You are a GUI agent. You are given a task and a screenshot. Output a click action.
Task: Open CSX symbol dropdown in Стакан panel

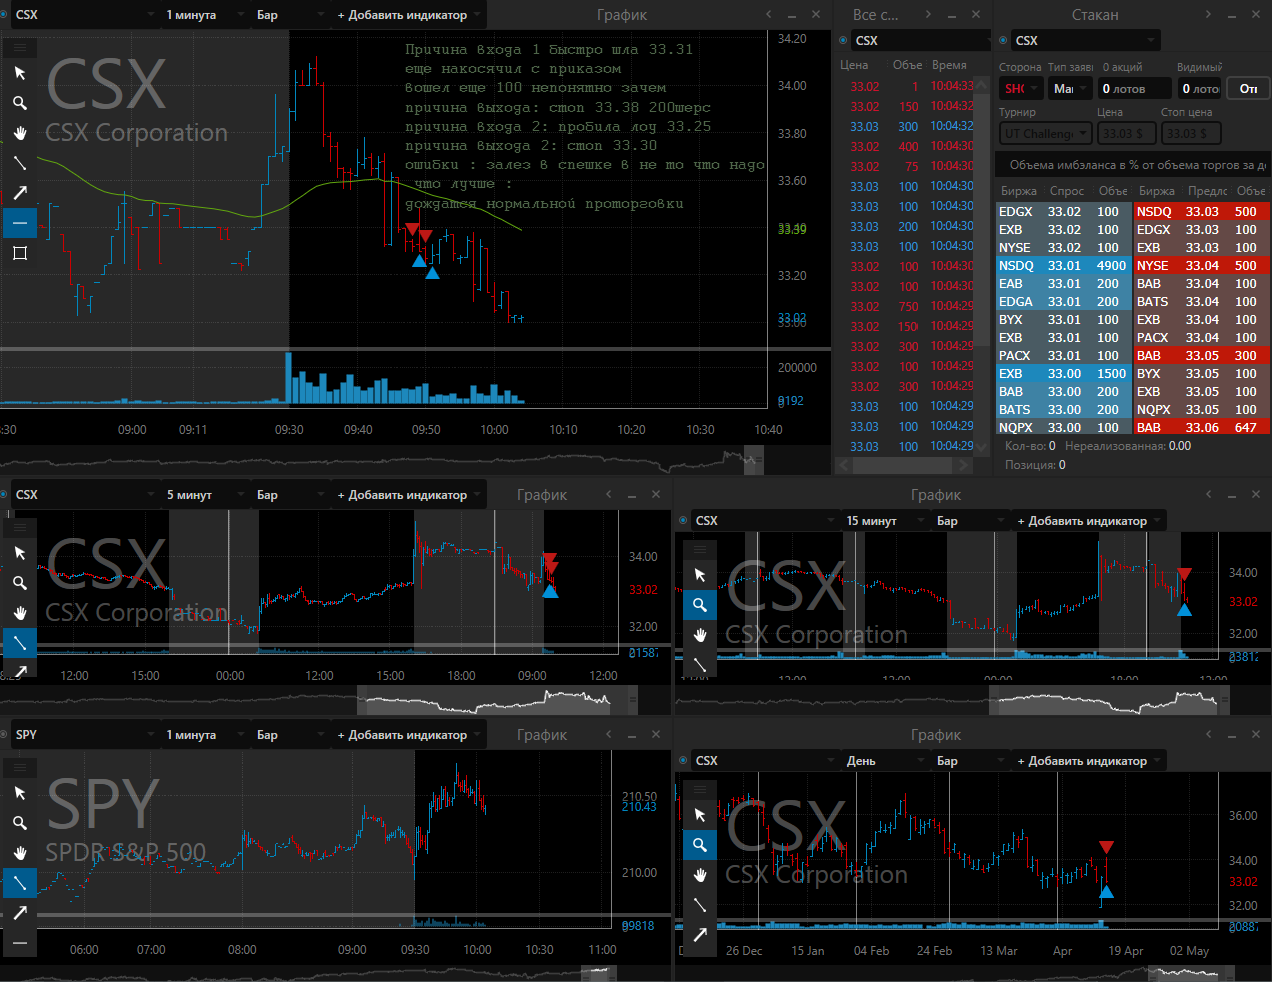click(x=1085, y=41)
